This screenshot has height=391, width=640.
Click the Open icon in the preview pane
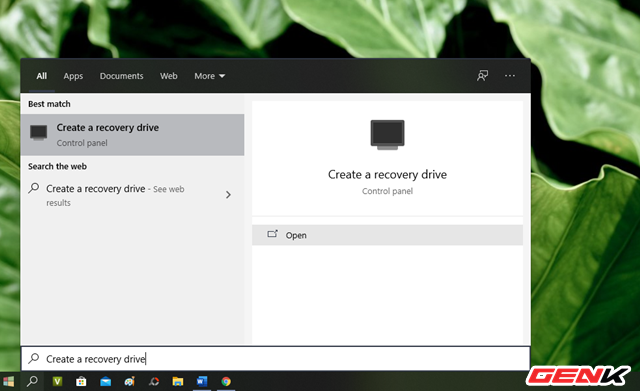pyautogui.click(x=272, y=234)
